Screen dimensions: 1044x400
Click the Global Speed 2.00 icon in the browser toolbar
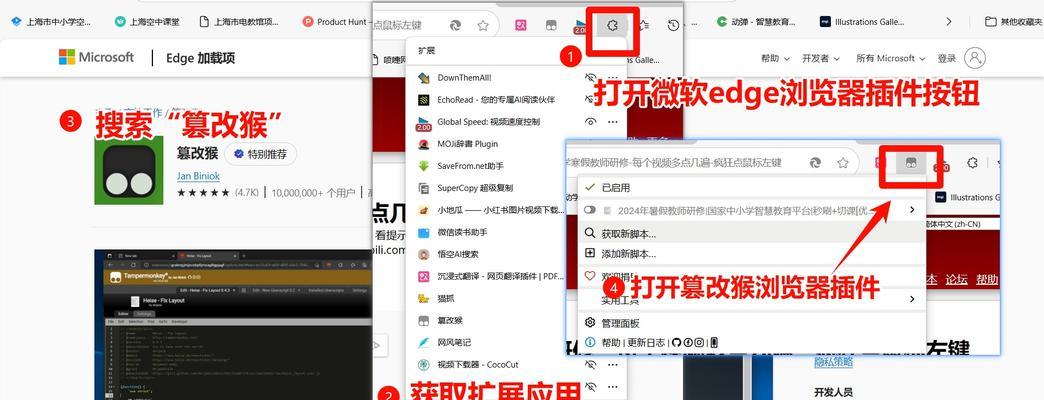tap(581, 26)
